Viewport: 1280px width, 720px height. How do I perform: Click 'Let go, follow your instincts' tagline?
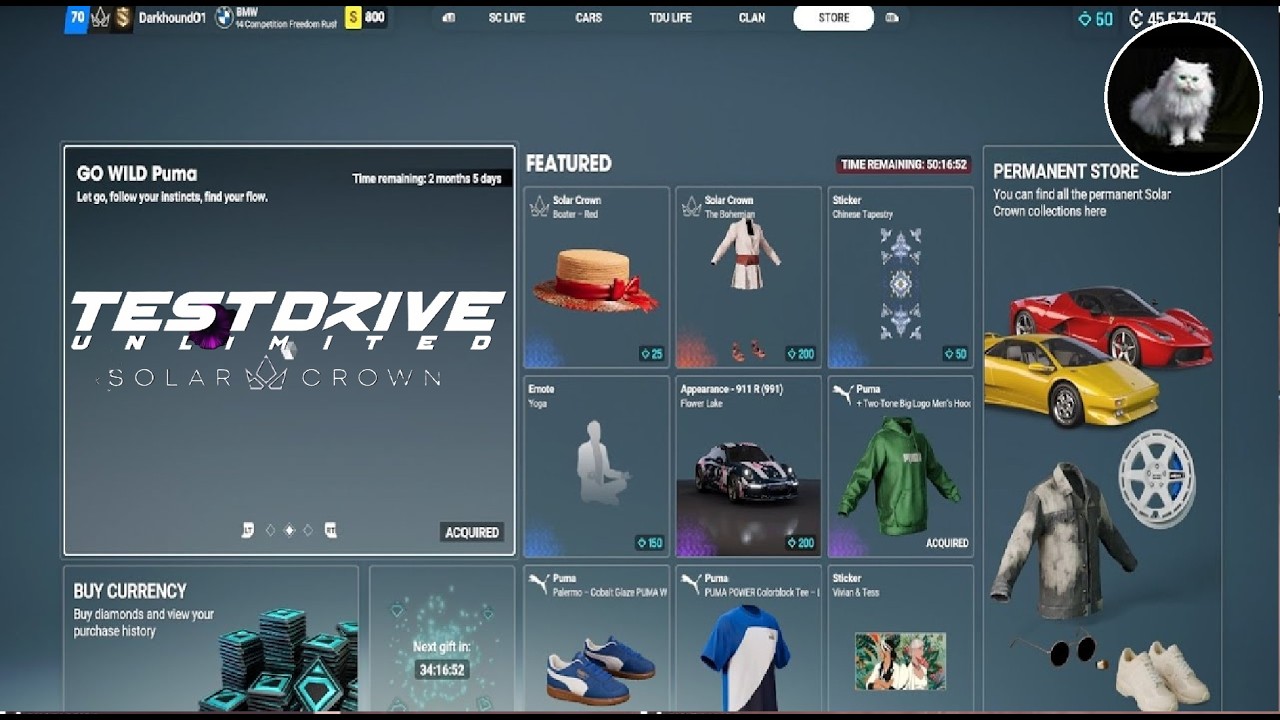point(172,197)
